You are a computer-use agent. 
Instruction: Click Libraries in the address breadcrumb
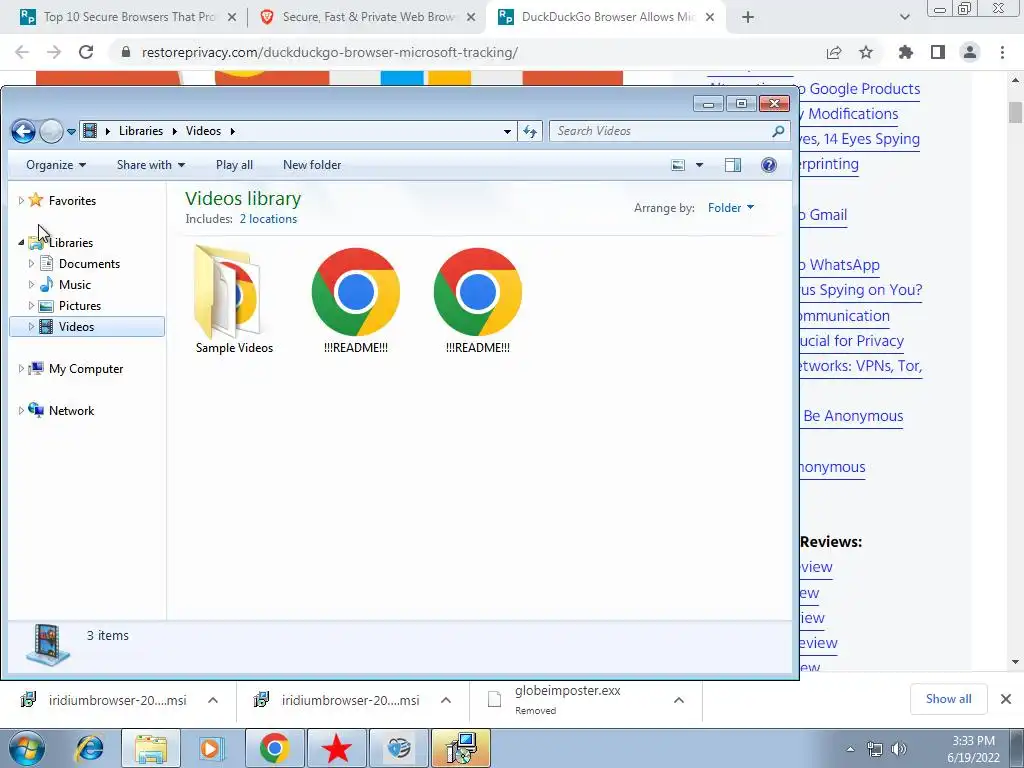pos(140,131)
